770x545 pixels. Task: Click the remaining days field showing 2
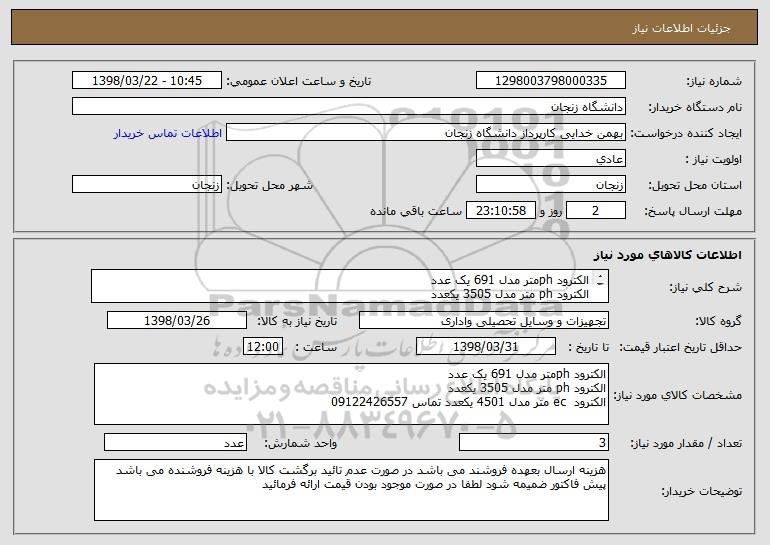(596, 211)
